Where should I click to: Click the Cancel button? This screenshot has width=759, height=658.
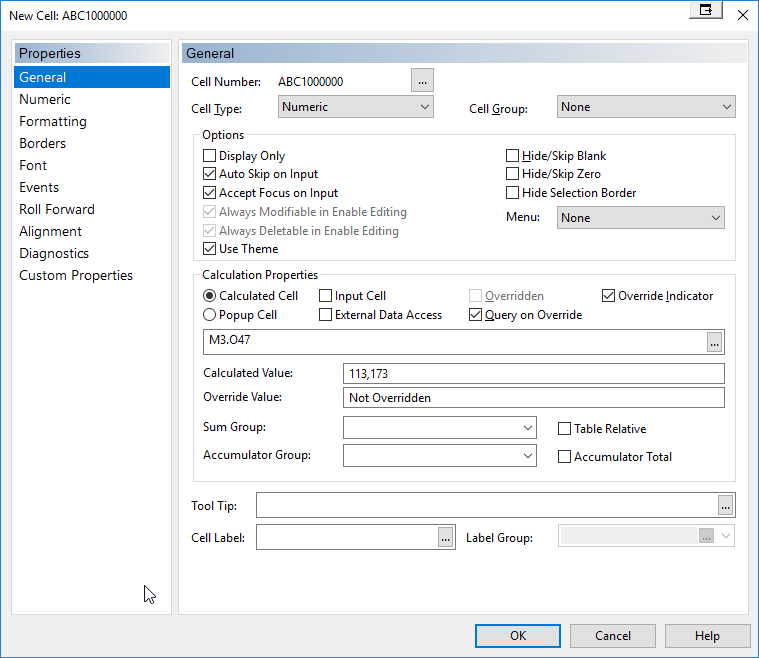(x=612, y=635)
